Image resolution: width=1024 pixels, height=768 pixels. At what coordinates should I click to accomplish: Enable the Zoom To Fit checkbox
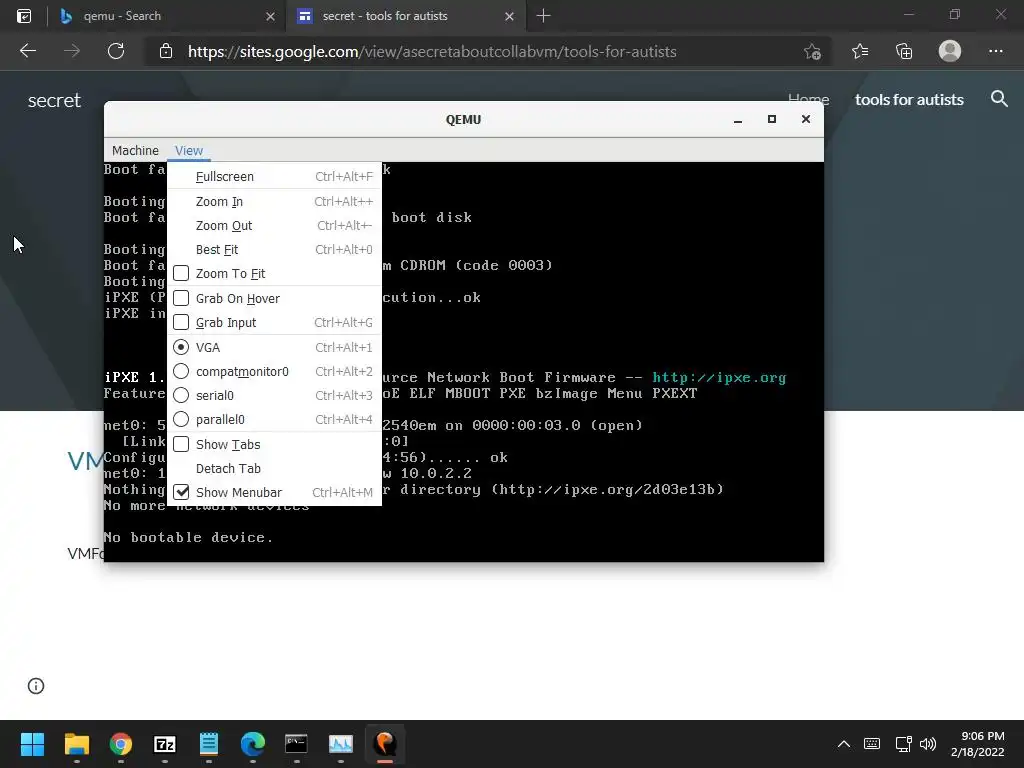(181, 273)
